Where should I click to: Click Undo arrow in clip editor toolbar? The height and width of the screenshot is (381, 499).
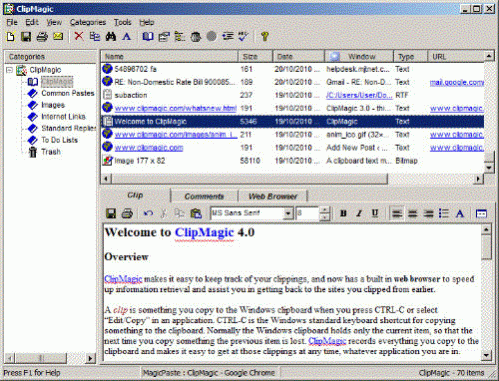coord(148,213)
